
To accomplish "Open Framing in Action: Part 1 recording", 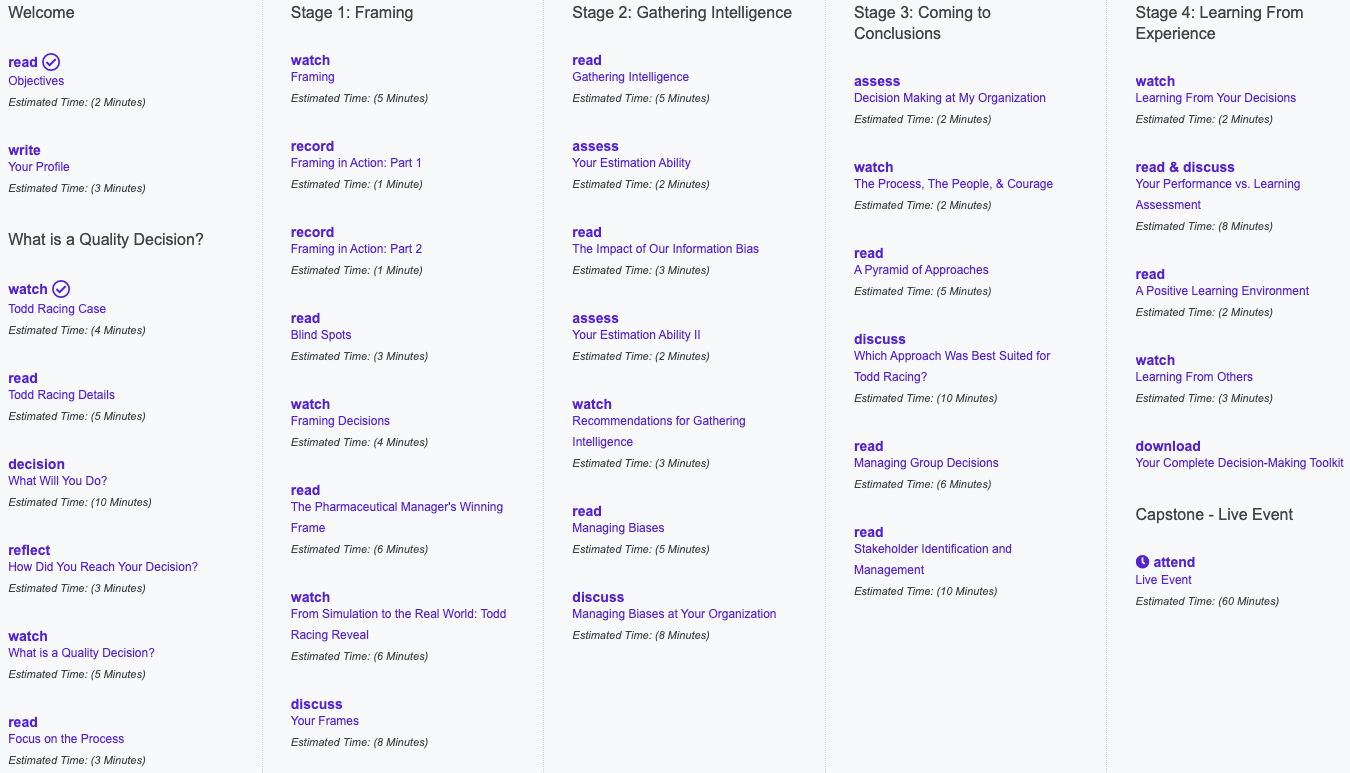I will pyautogui.click(x=356, y=163).
